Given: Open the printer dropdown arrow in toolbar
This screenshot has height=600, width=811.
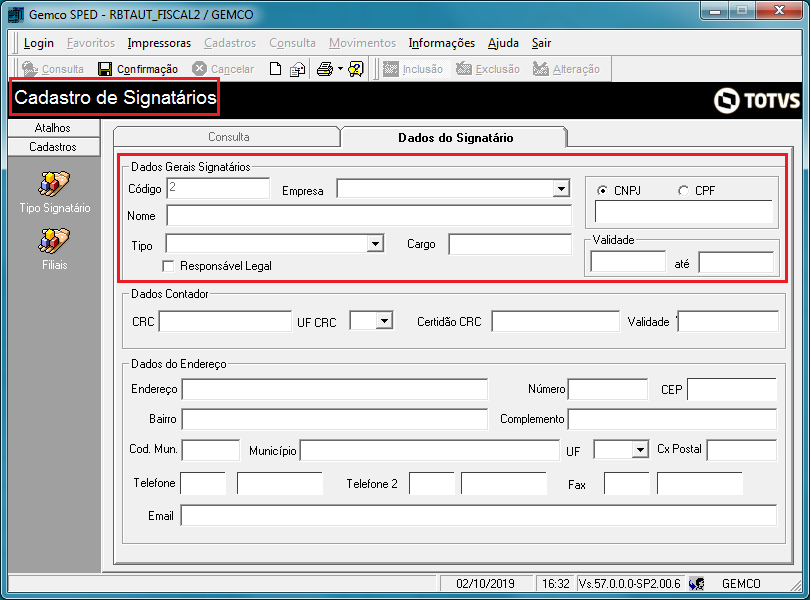Looking at the screenshot, I should [340, 68].
